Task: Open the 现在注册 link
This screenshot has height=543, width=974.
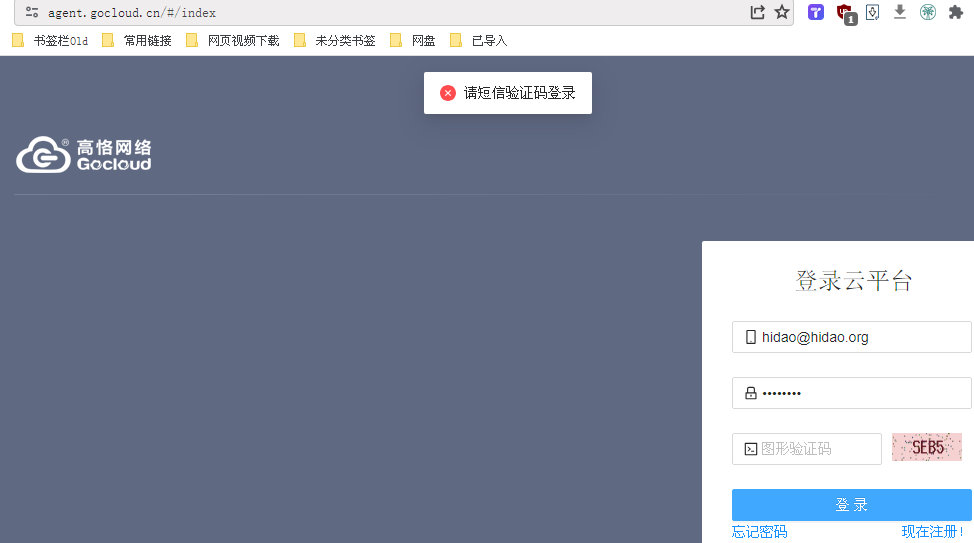Action: pos(932,532)
